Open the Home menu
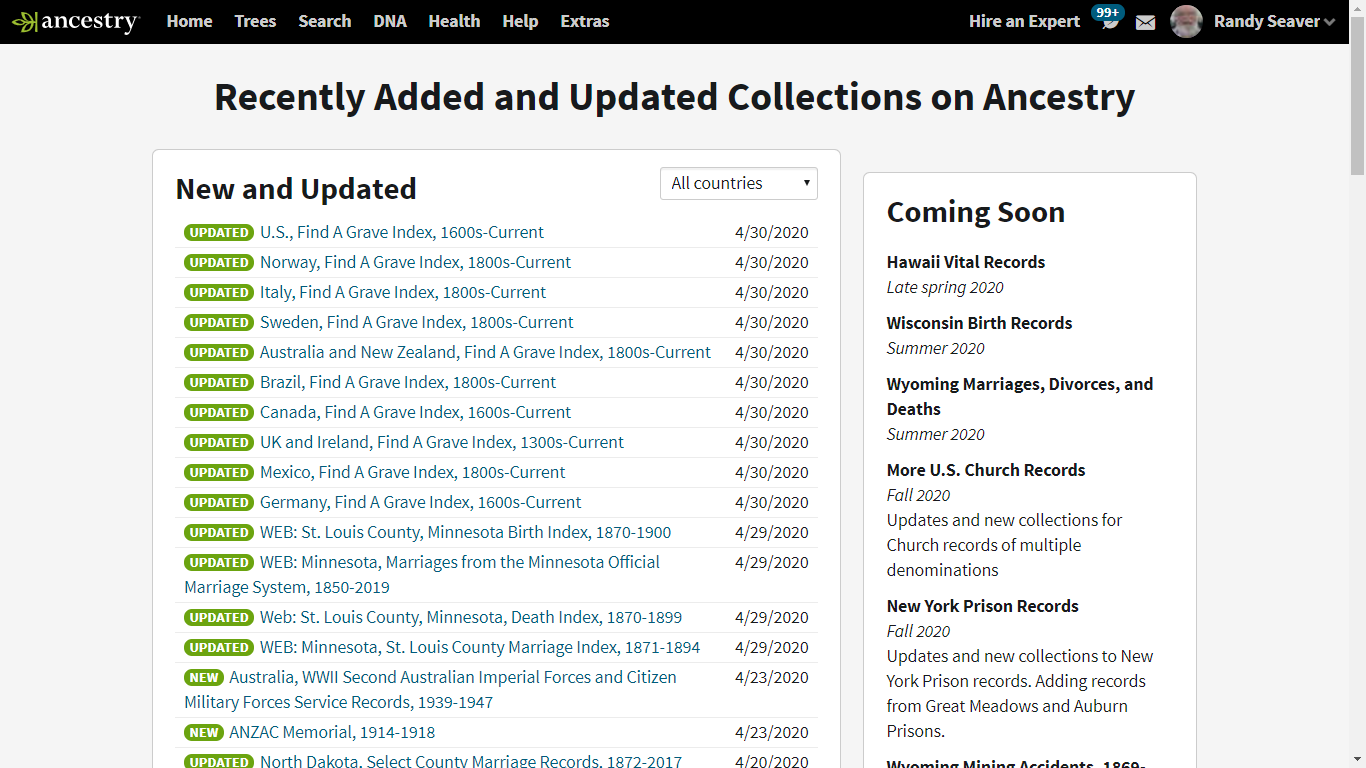This screenshot has height=768, width=1366. [x=189, y=21]
